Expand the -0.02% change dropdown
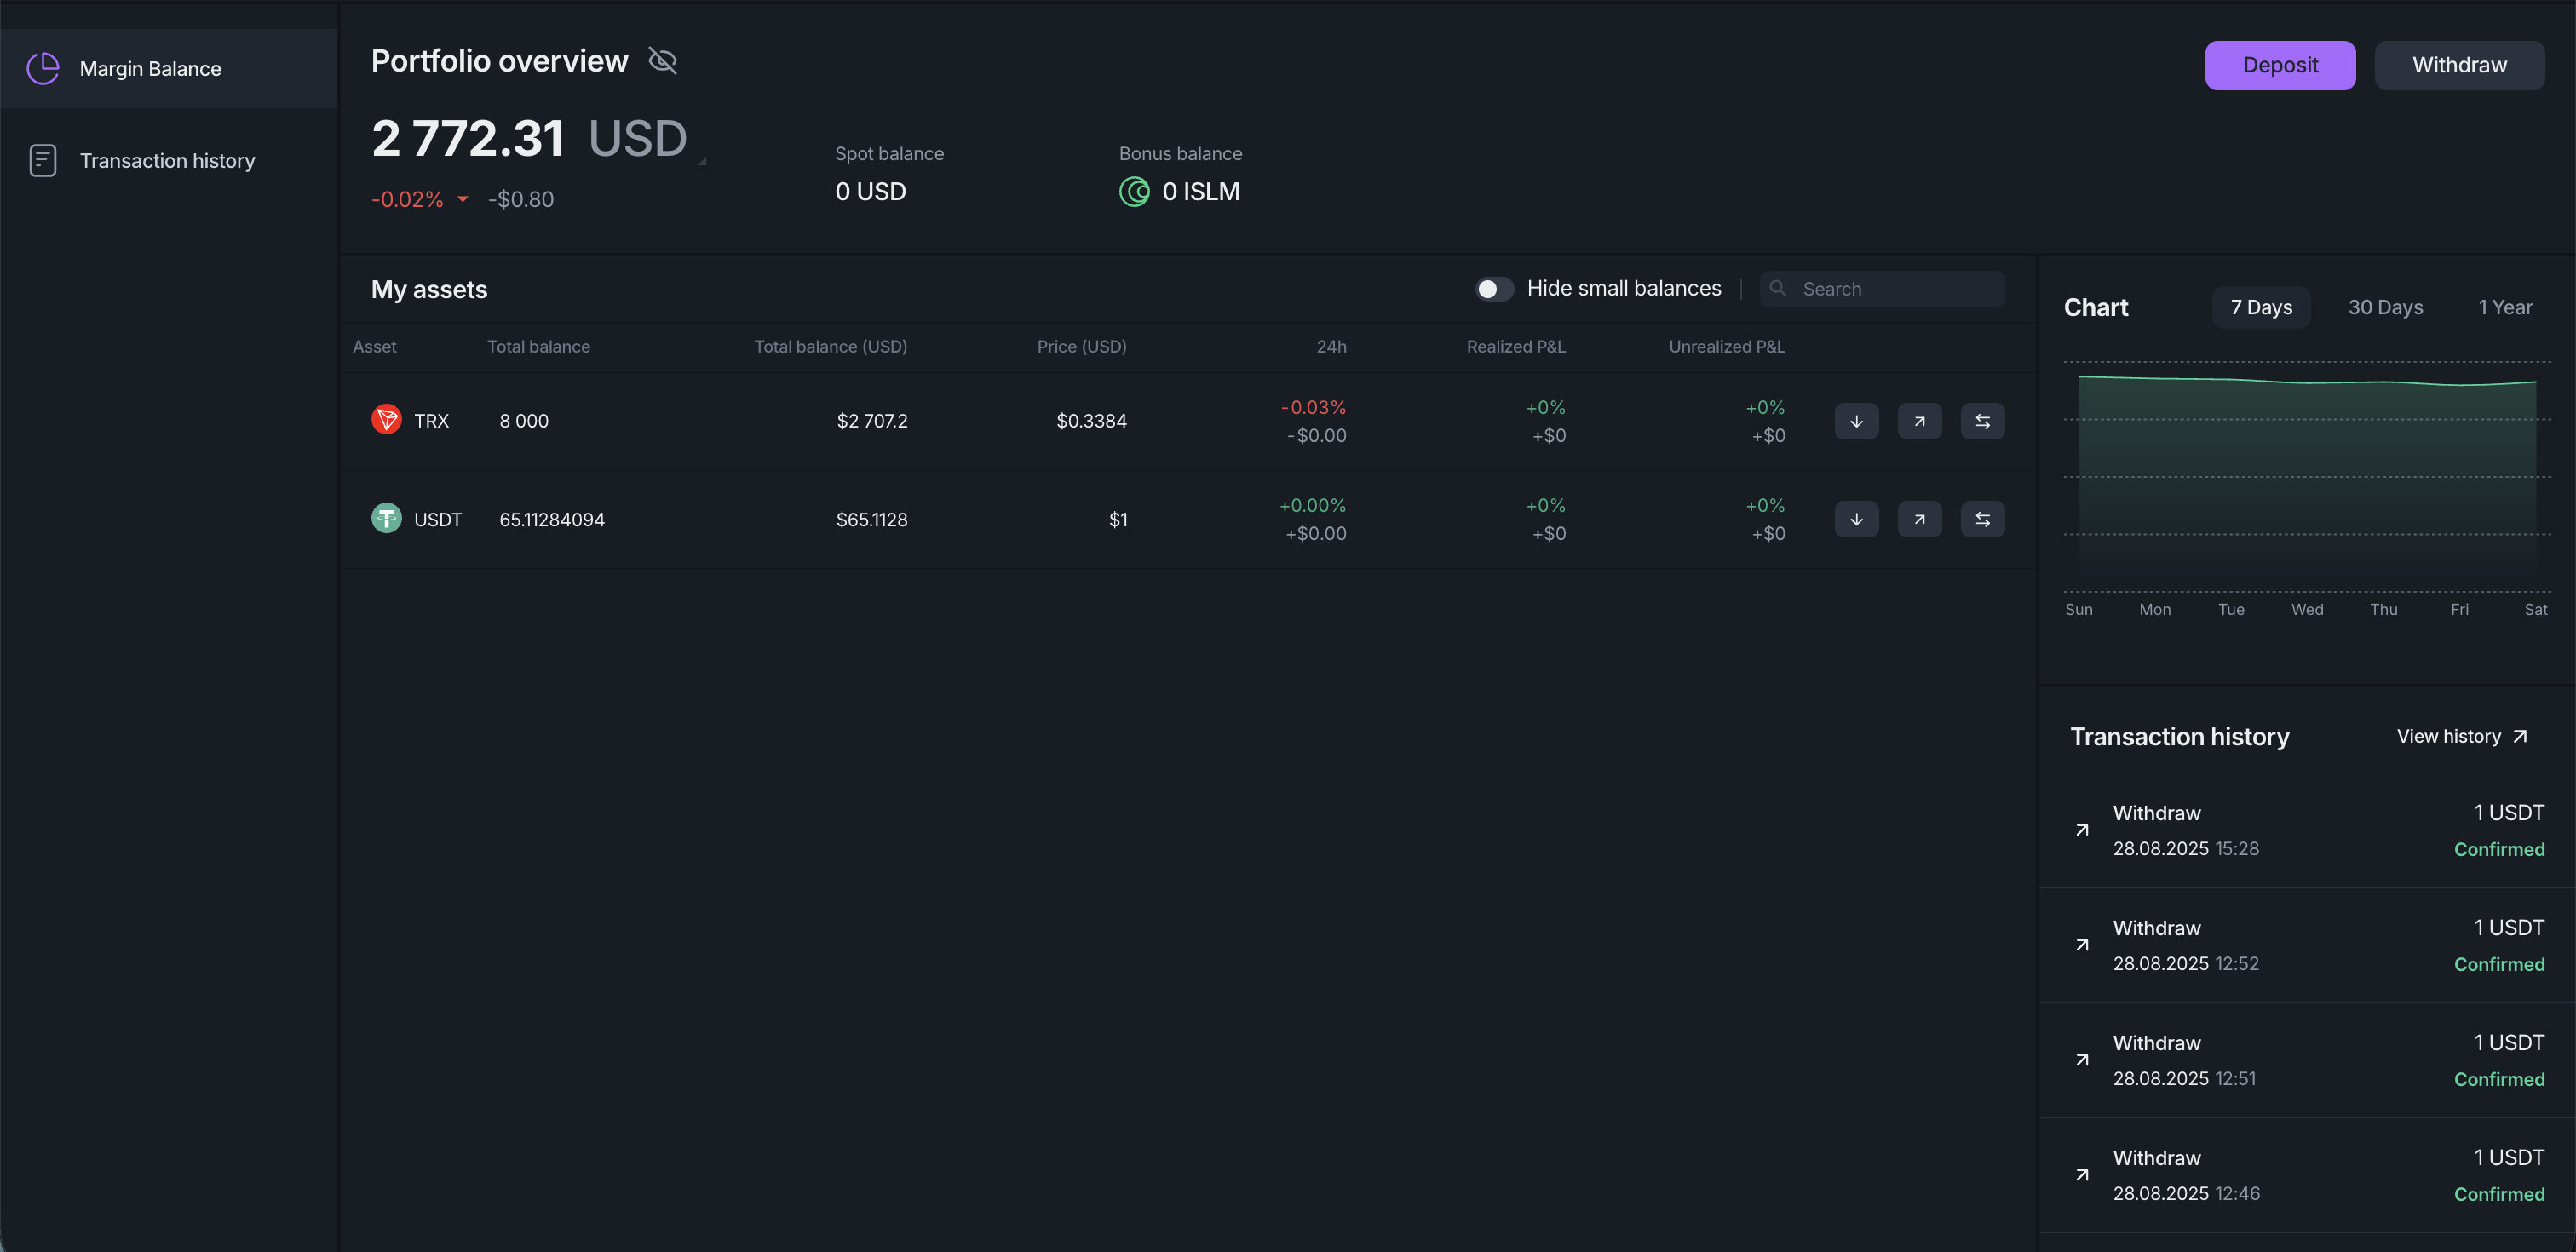The height and width of the screenshot is (1252, 2576). tap(462, 199)
